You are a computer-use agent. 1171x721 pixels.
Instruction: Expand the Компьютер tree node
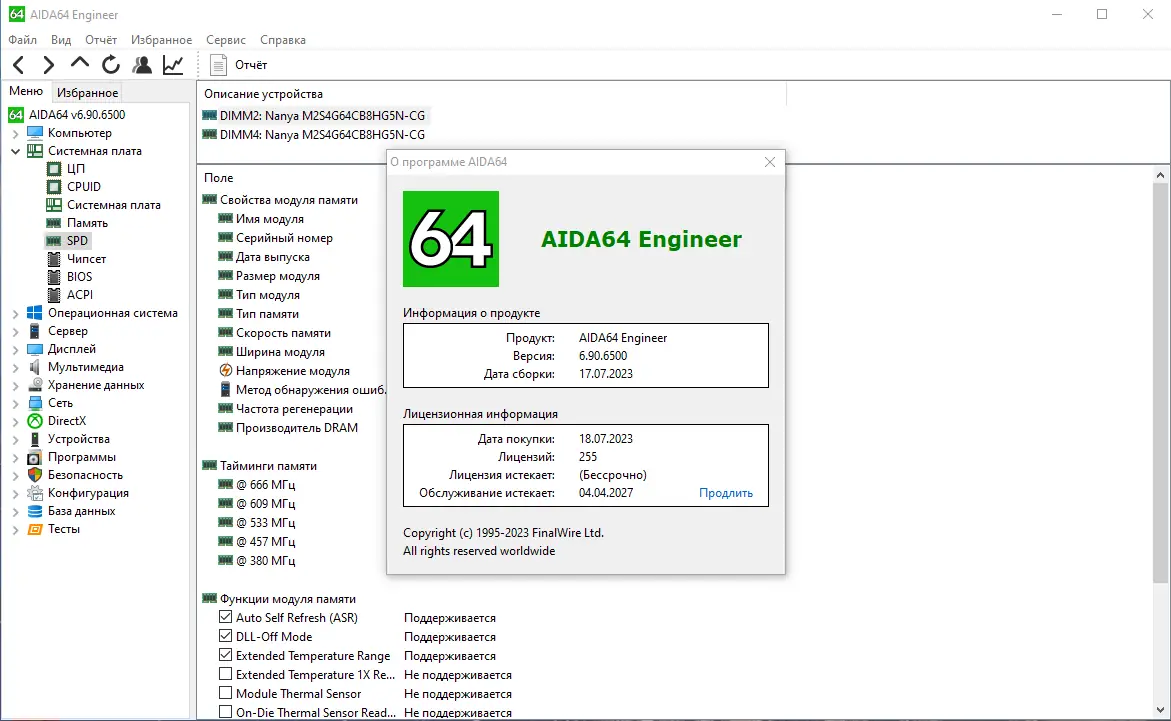pyautogui.click(x=16, y=133)
